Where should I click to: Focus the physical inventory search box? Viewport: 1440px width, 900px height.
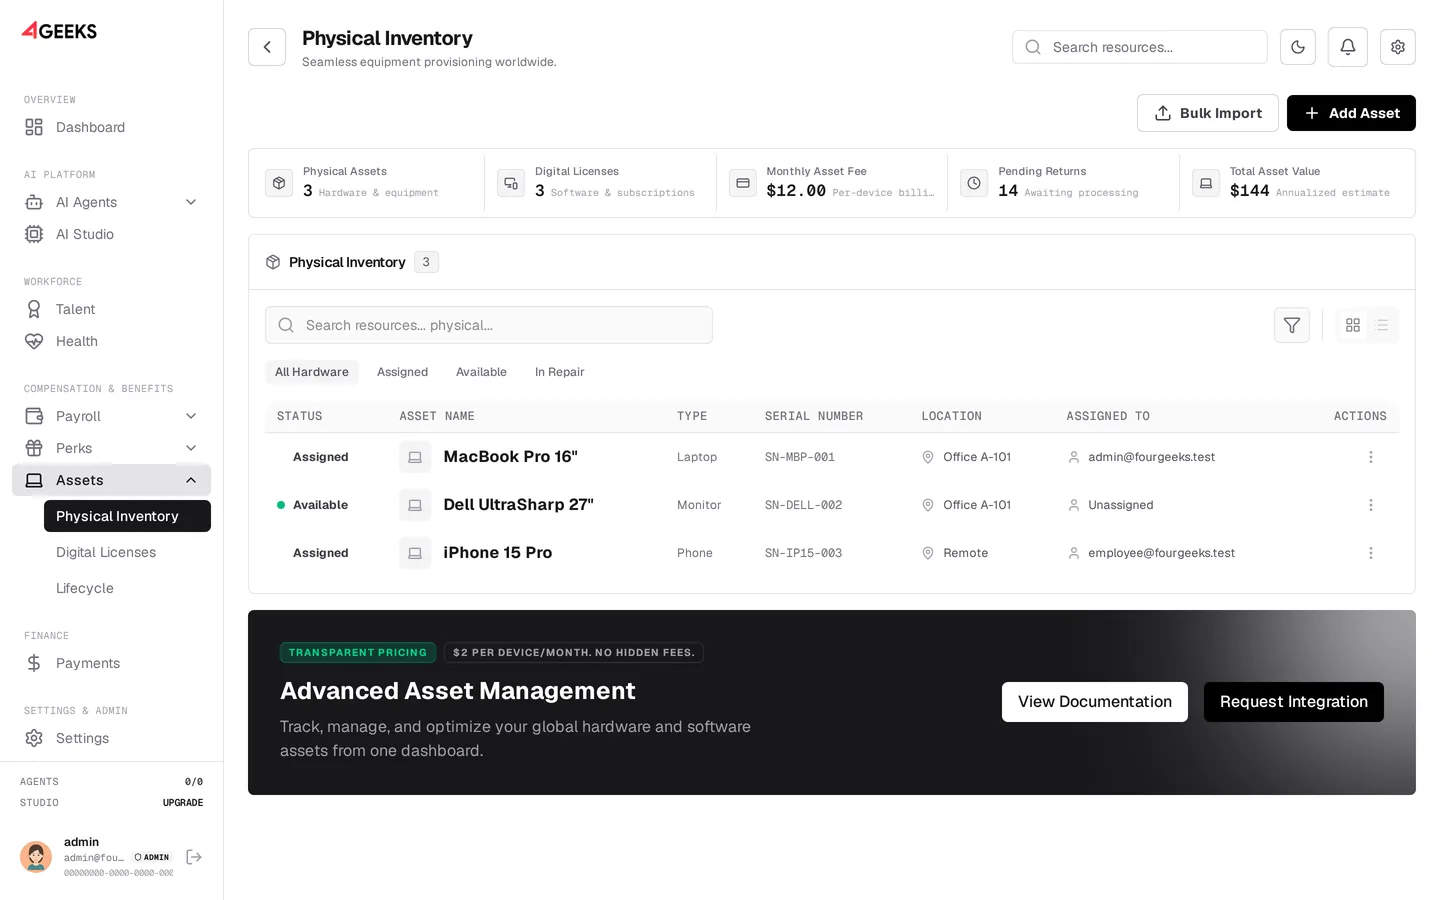(x=489, y=325)
